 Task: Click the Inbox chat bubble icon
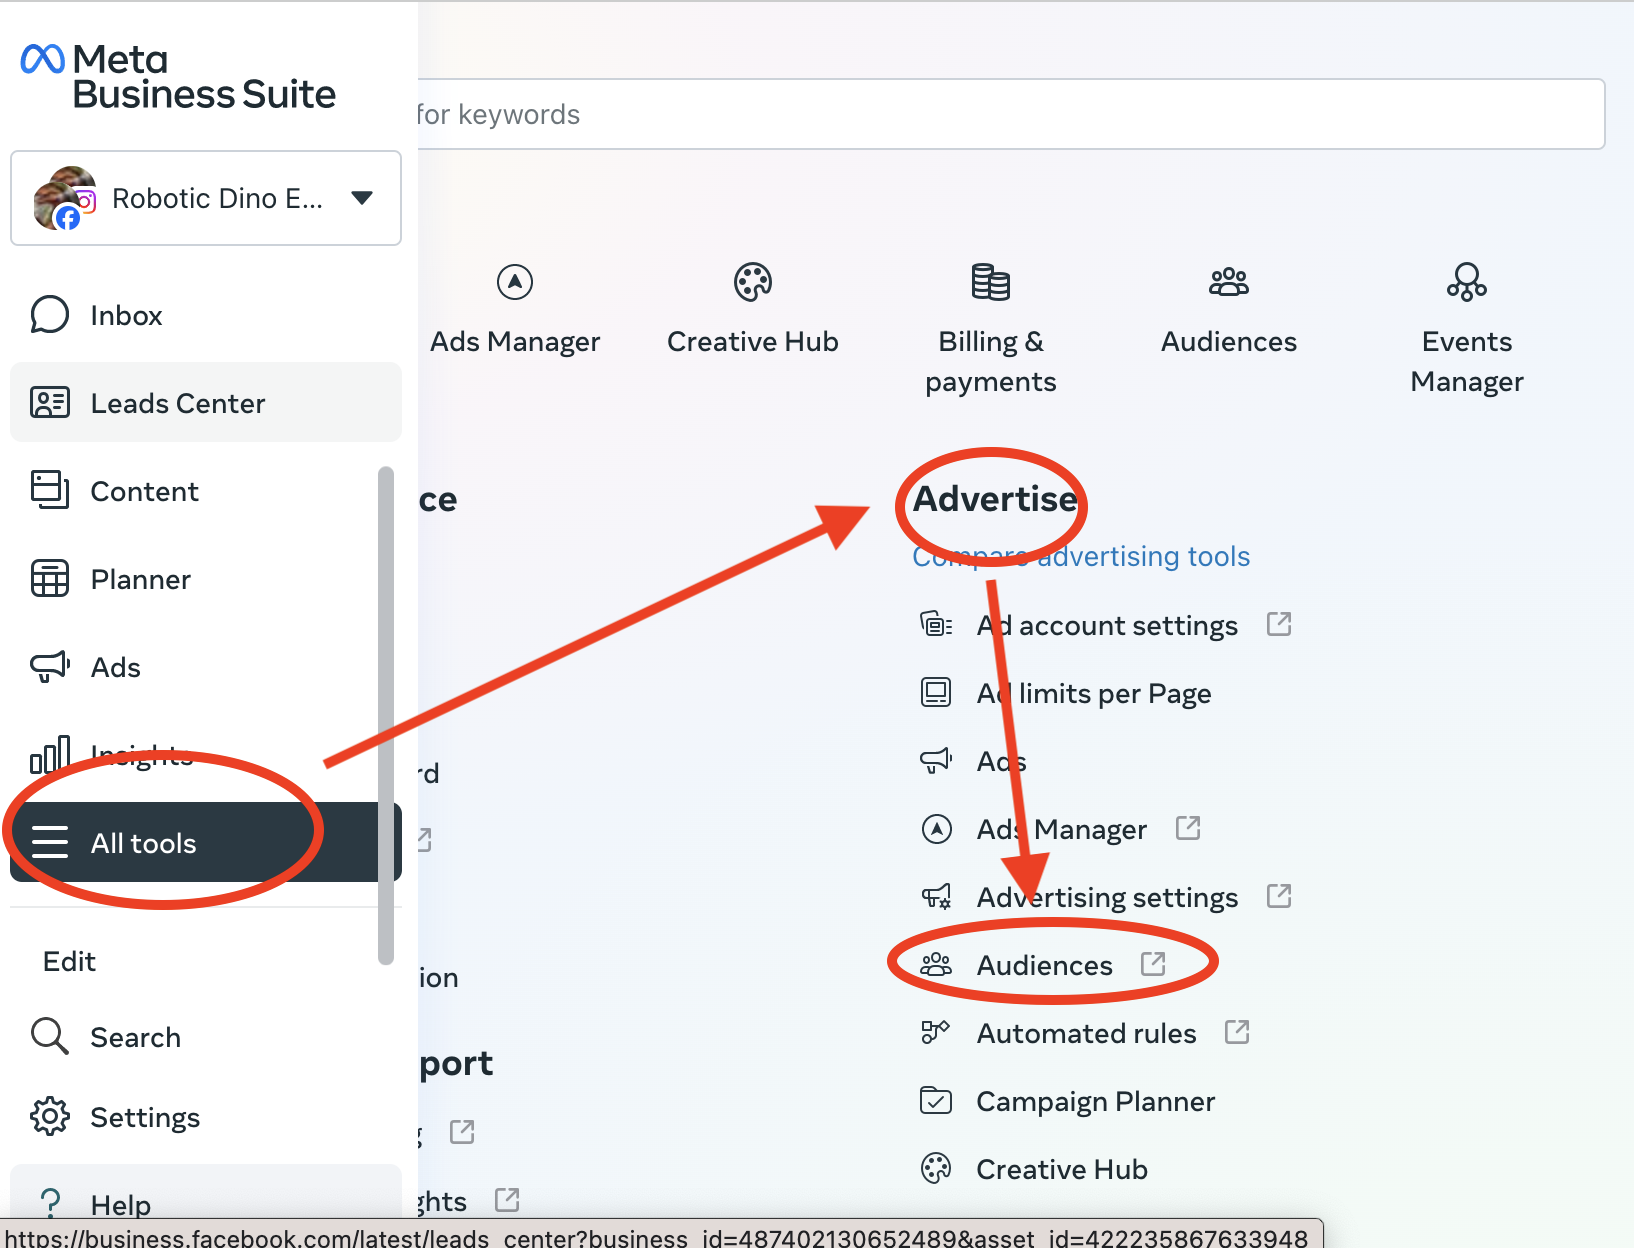[50, 315]
